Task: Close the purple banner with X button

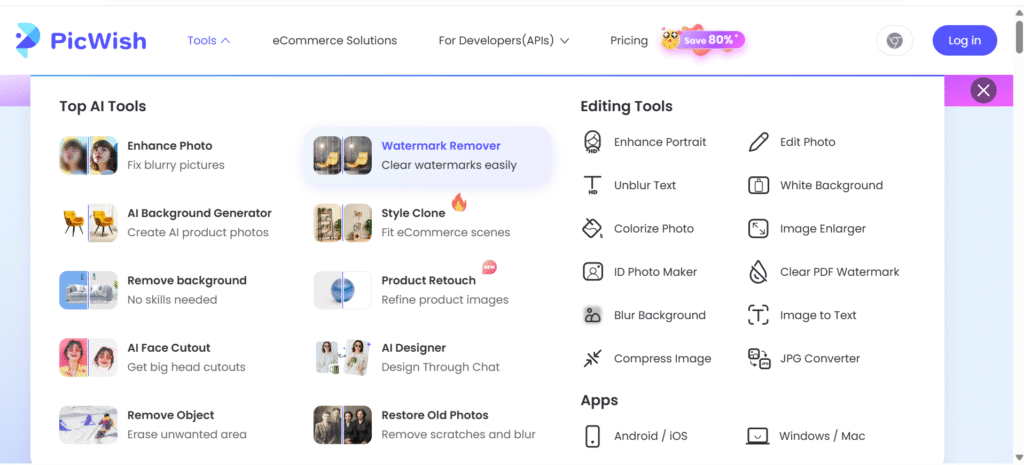Action: coord(984,91)
